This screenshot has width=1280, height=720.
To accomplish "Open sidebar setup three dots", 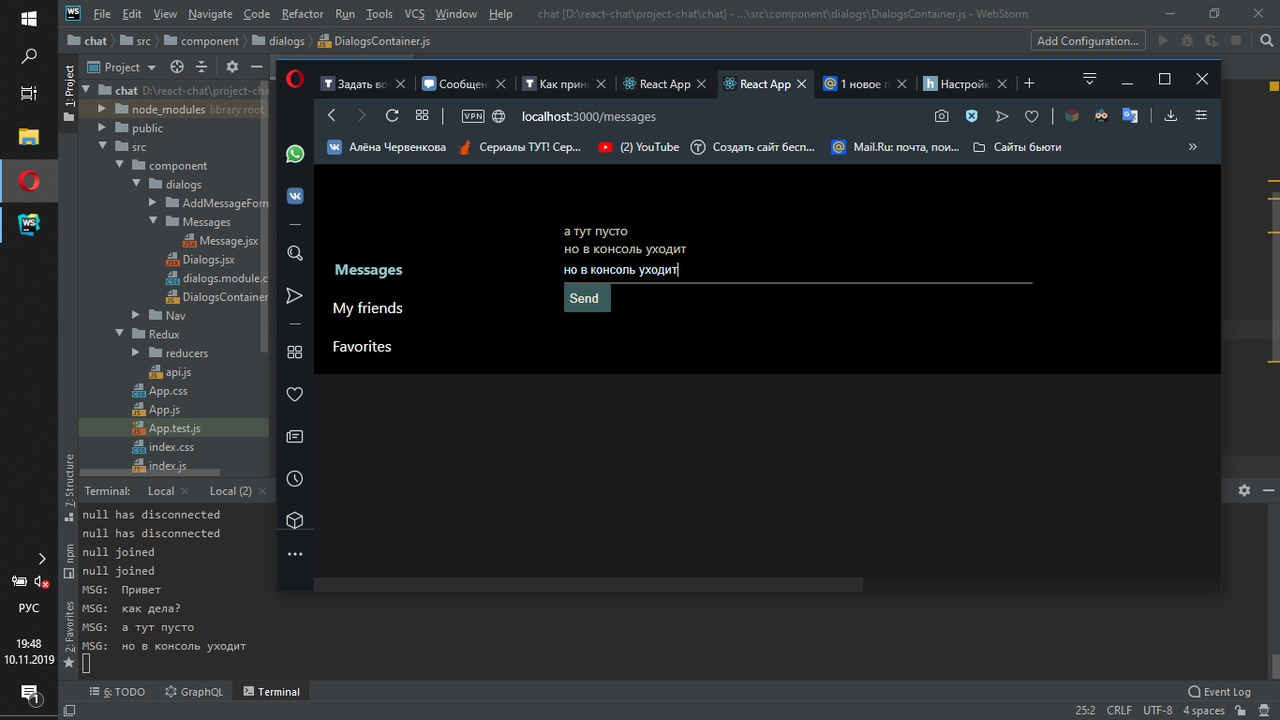I will pos(295,554).
